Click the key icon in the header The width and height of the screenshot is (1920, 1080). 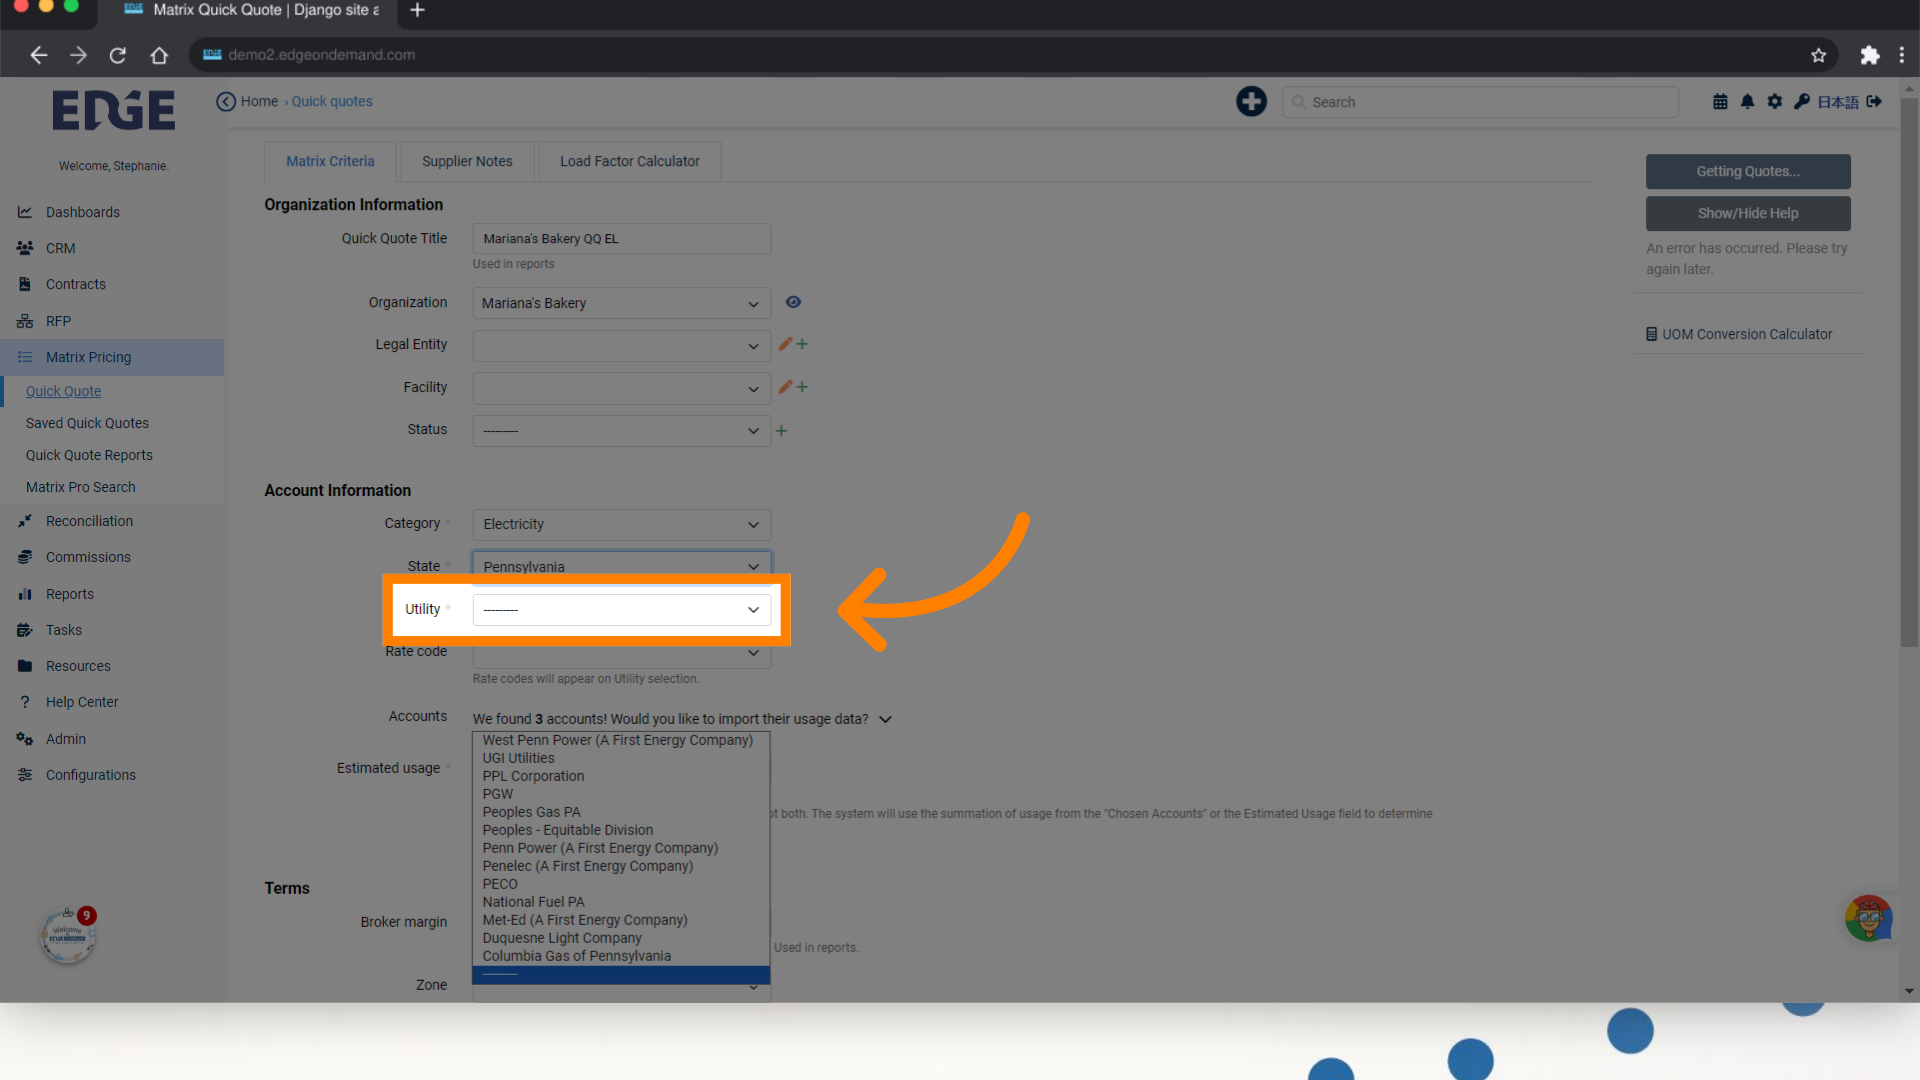[x=1801, y=101]
